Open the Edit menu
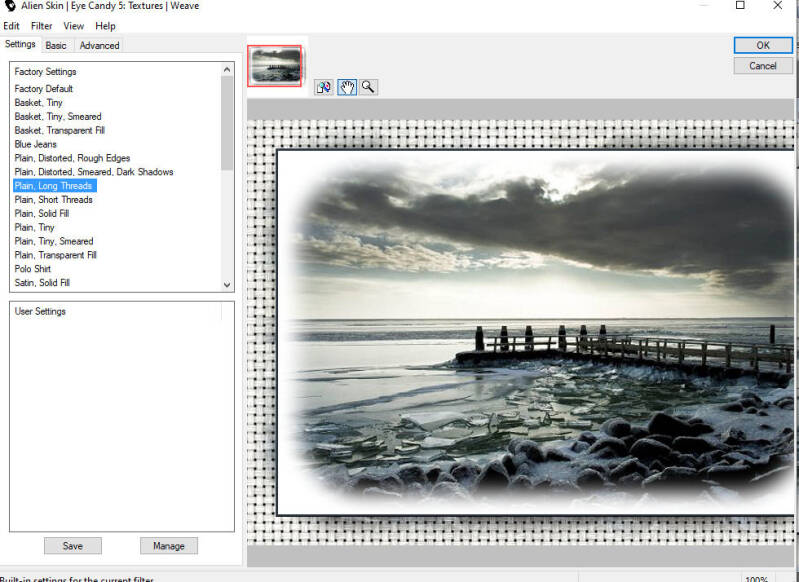The width and height of the screenshot is (799, 582). click(11, 26)
